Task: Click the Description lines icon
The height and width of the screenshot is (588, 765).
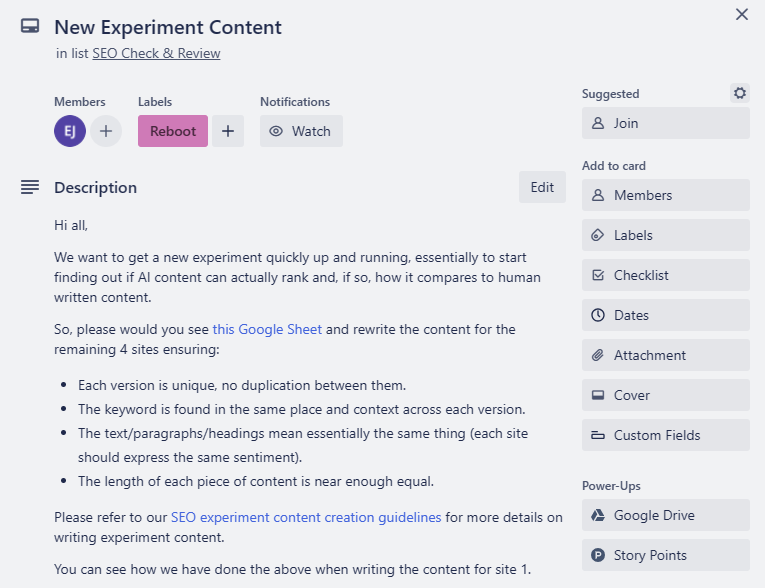Action: [30, 187]
